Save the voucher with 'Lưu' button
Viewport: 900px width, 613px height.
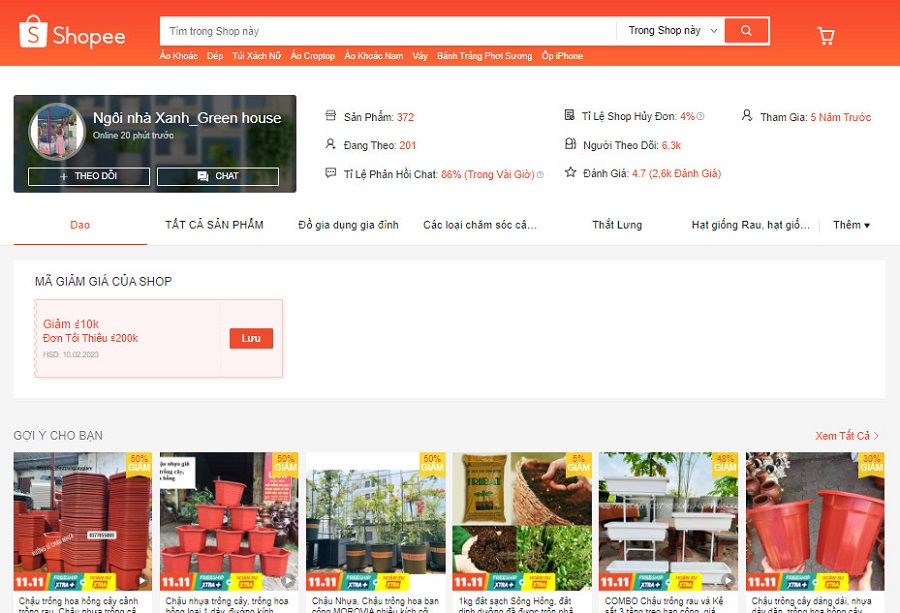click(x=251, y=338)
